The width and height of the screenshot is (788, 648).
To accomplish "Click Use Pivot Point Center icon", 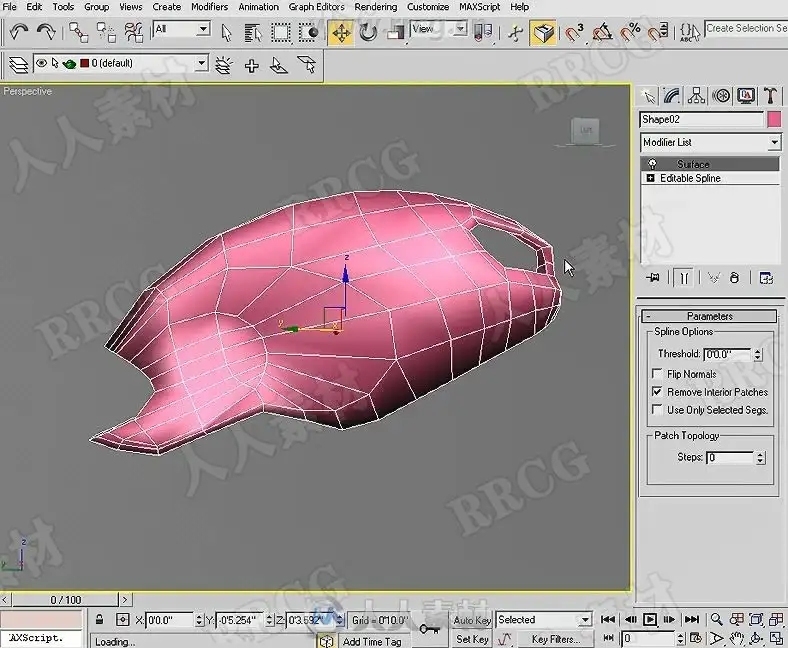I will point(482,33).
